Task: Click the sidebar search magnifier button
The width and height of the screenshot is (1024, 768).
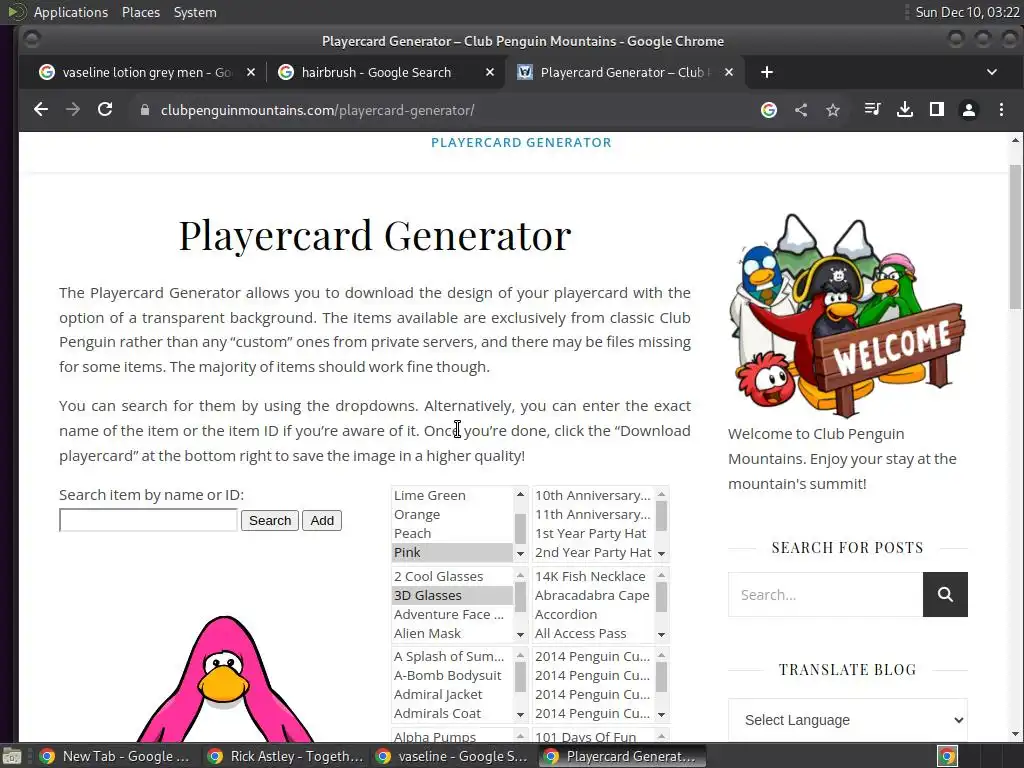Action: 945,594
